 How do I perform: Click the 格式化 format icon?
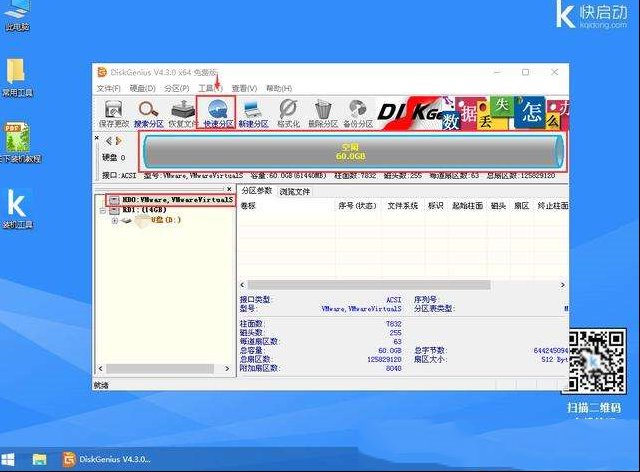[x=288, y=113]
